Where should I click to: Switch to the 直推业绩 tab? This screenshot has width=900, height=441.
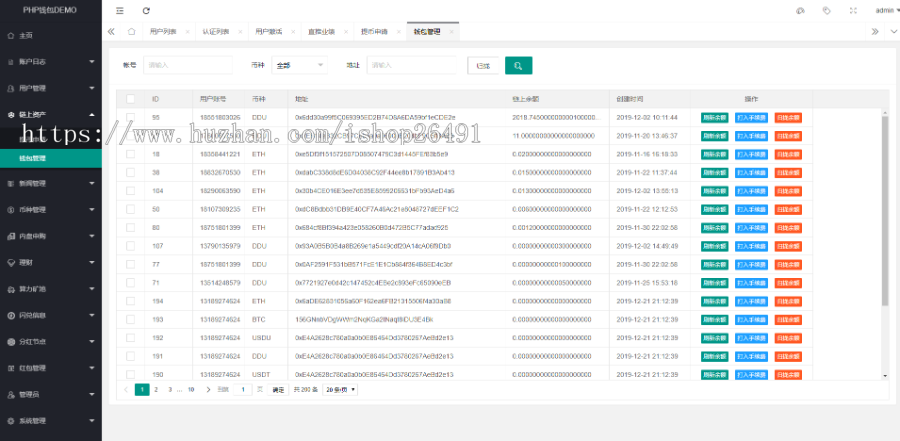click(x=321, y=32)
